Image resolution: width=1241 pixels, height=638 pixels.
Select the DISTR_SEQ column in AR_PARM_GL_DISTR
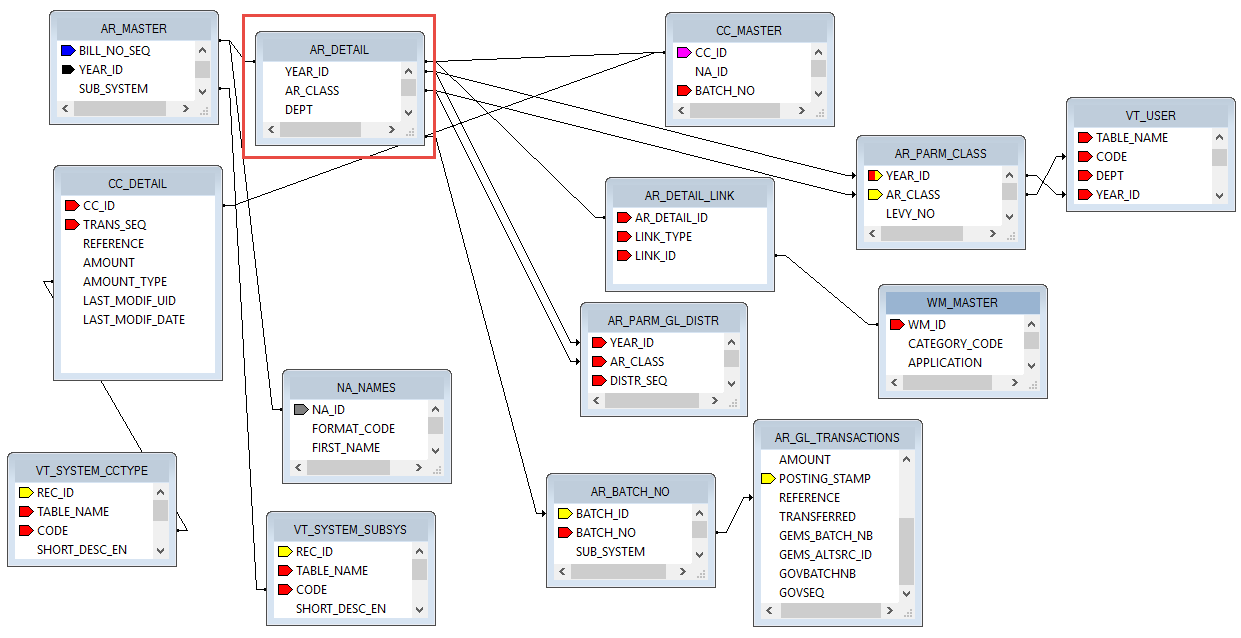click(x=638, y=381)
